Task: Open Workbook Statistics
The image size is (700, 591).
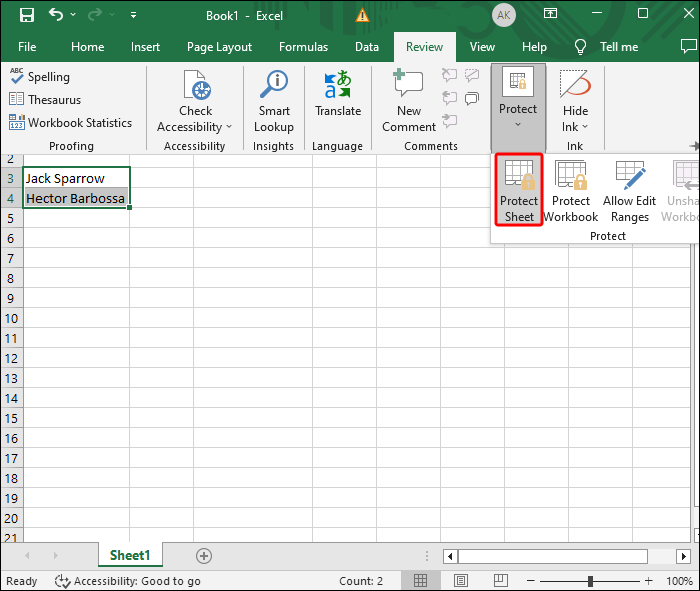Action: pos(70,123)
